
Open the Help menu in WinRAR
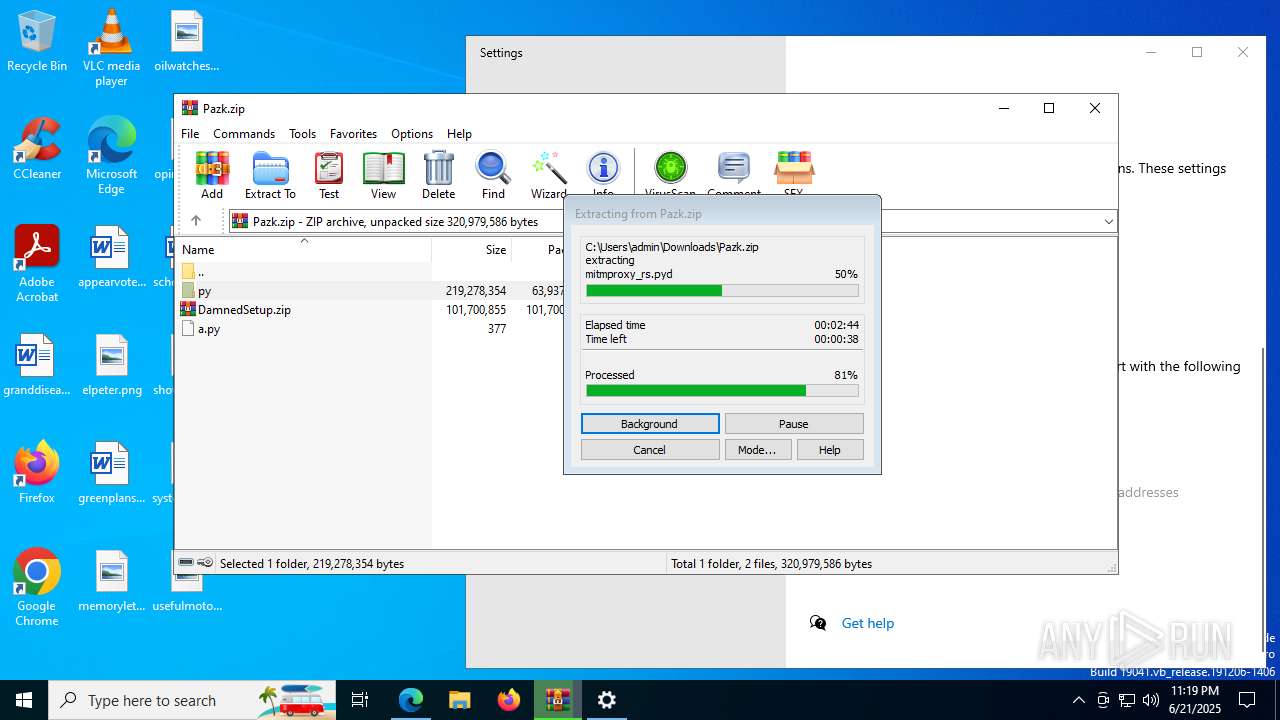pyautogui.click(x=459, y=133)
